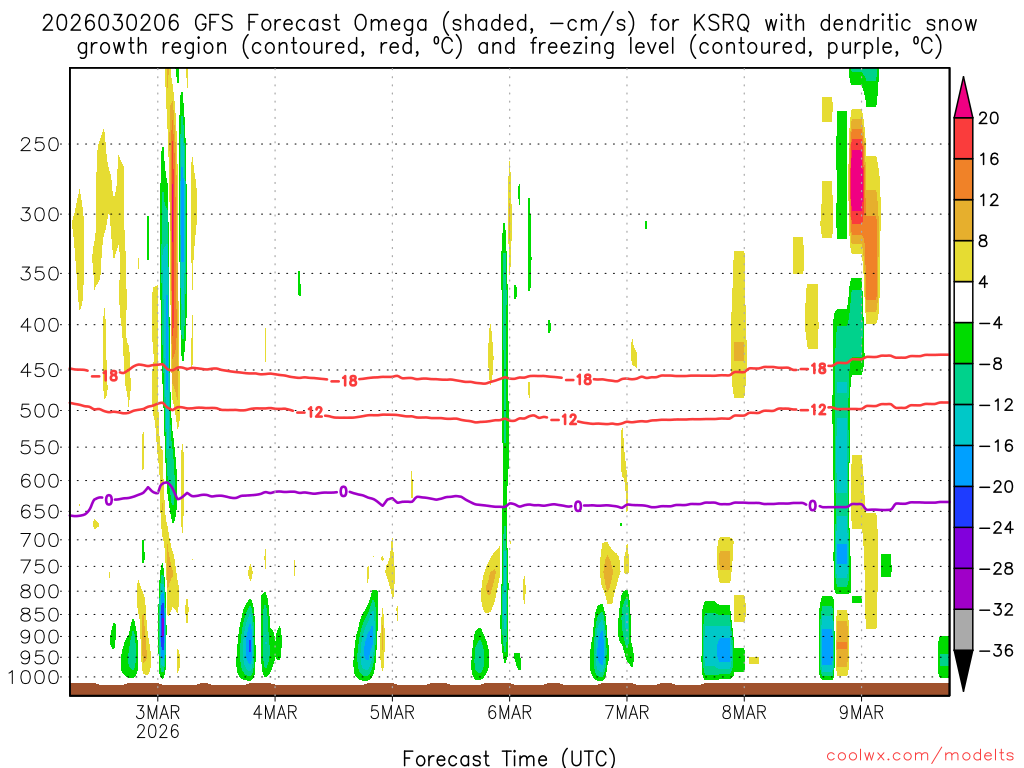
Task: Click the black down arrow below color bar
Action: point(964,671)
